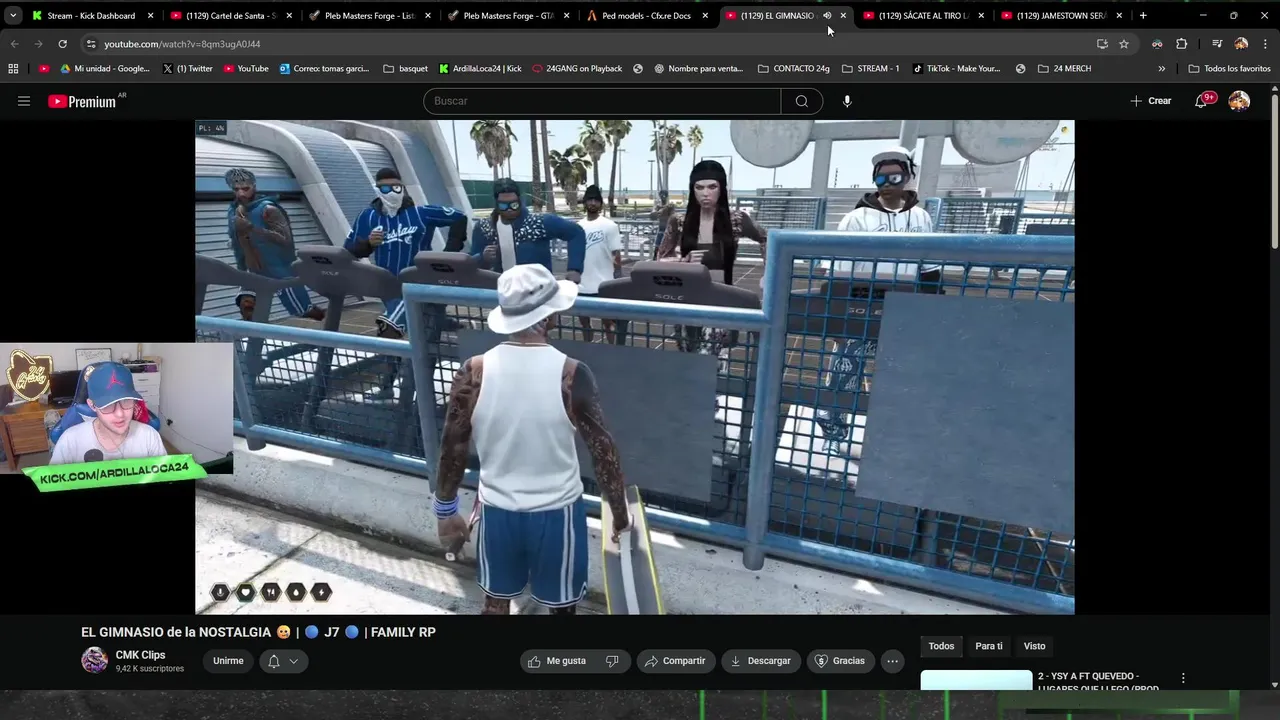Switch to Ped models - Cfx.re Docs tab
1280x720 pixels.
tap(646, 16)
